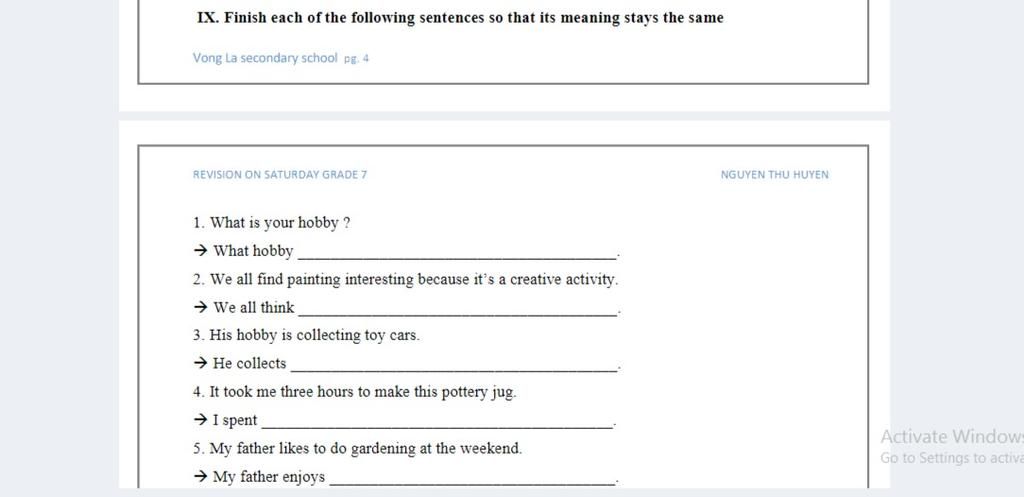Click the "Vong La secondary school" footer text

tap(265, 58)
